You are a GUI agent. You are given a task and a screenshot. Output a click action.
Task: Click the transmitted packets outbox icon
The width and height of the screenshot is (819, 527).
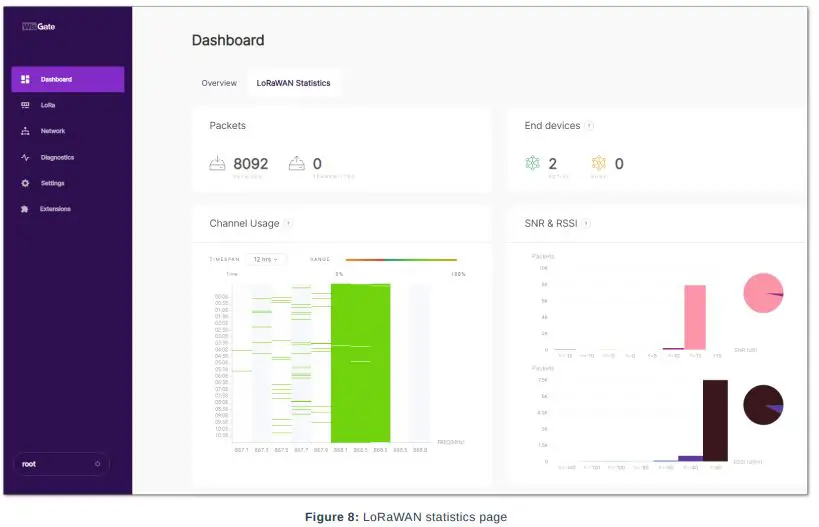click(x=297, y=163)
